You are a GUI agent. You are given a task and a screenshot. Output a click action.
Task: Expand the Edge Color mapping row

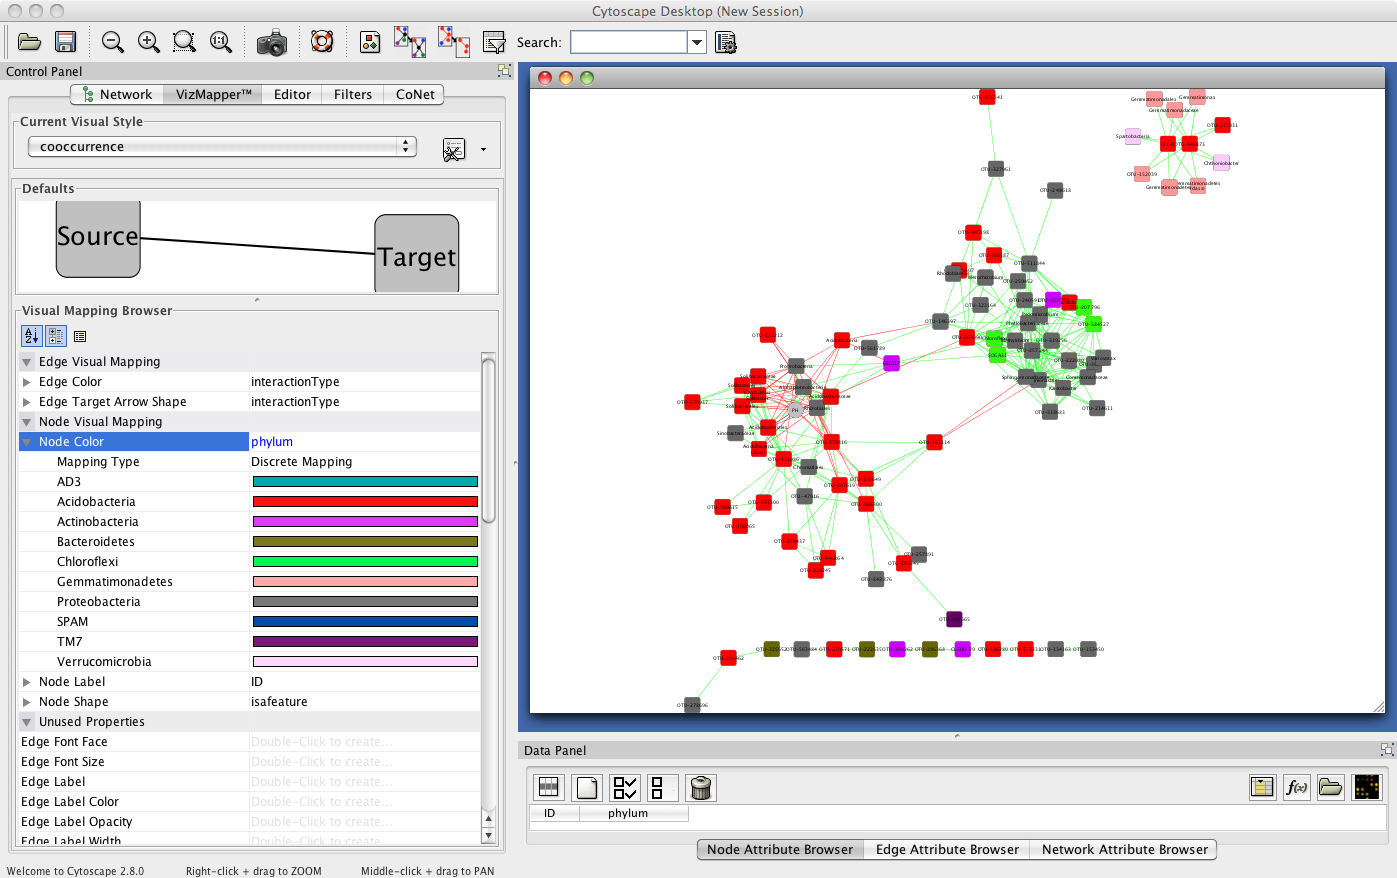click(x=27, y=382)
